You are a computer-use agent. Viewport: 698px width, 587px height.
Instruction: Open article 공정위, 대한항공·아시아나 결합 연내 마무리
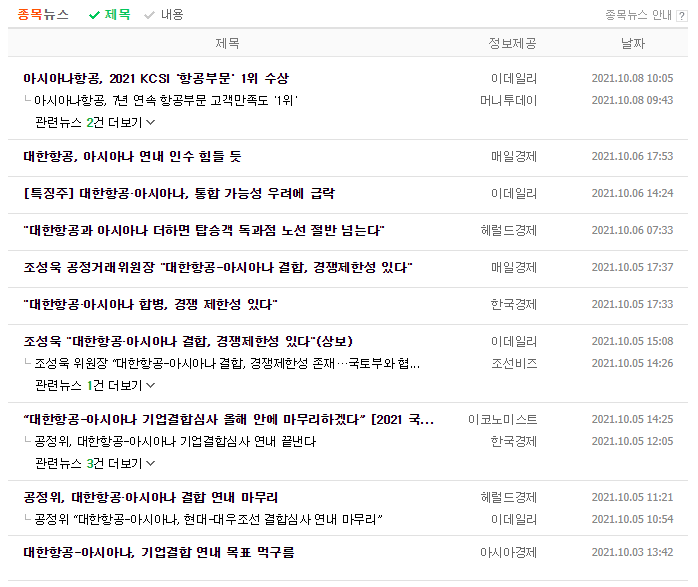(x=150, y=498)
